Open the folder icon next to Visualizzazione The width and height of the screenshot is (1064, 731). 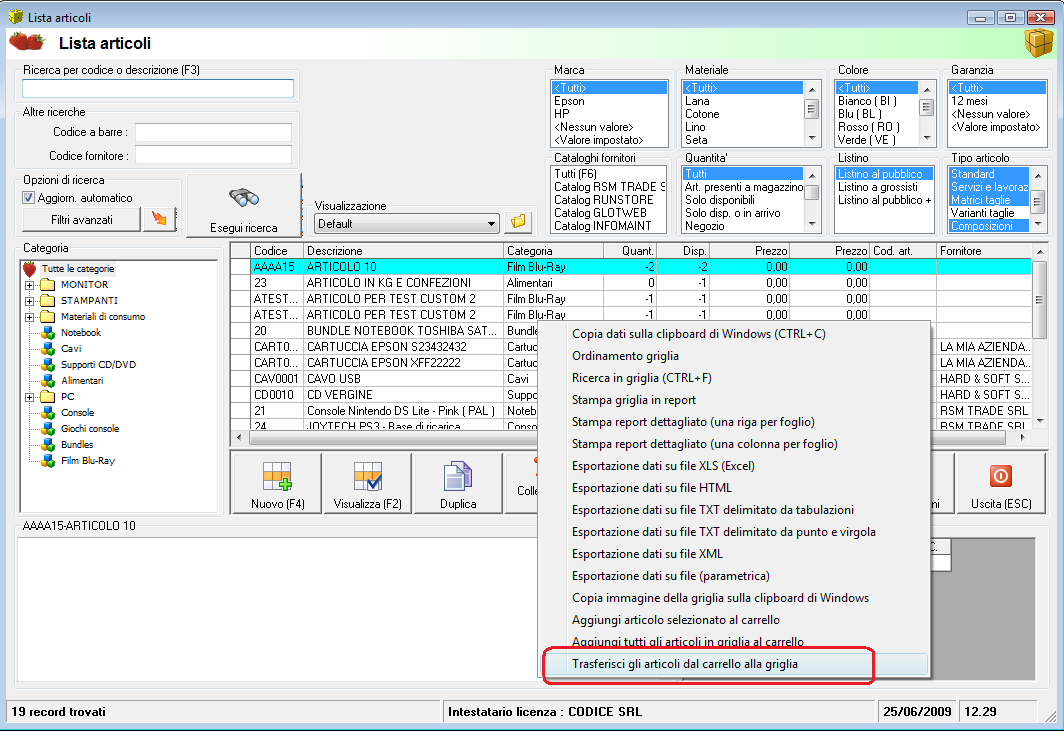(518, 222)
